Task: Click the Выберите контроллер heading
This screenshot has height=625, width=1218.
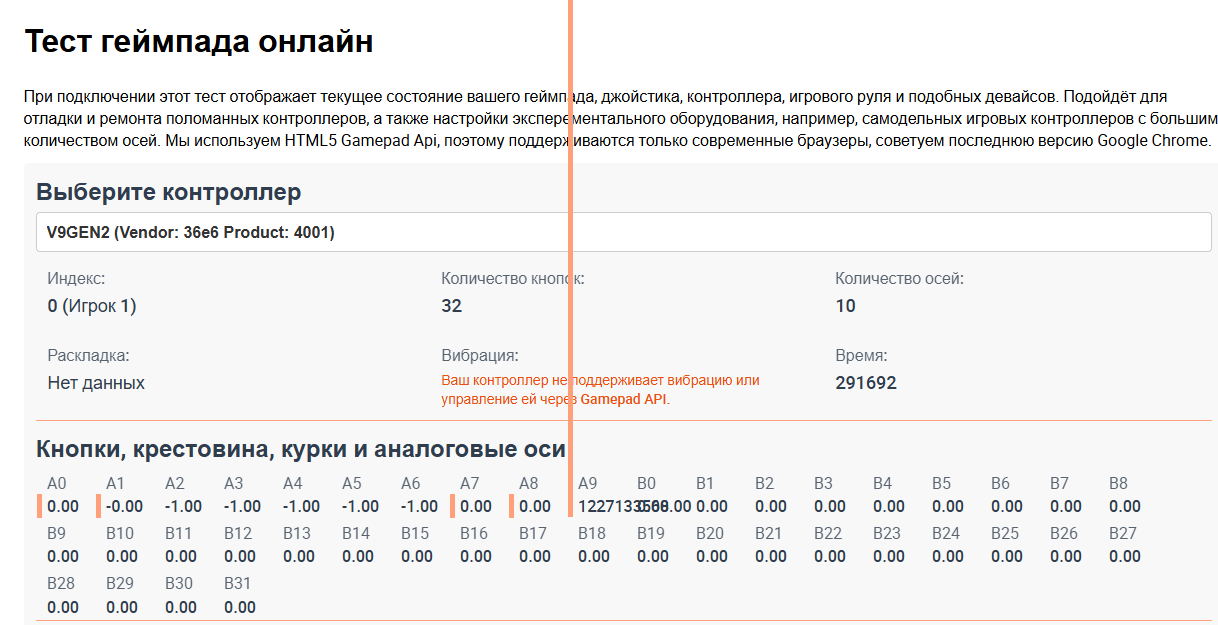Action: [x=168, y=192]
